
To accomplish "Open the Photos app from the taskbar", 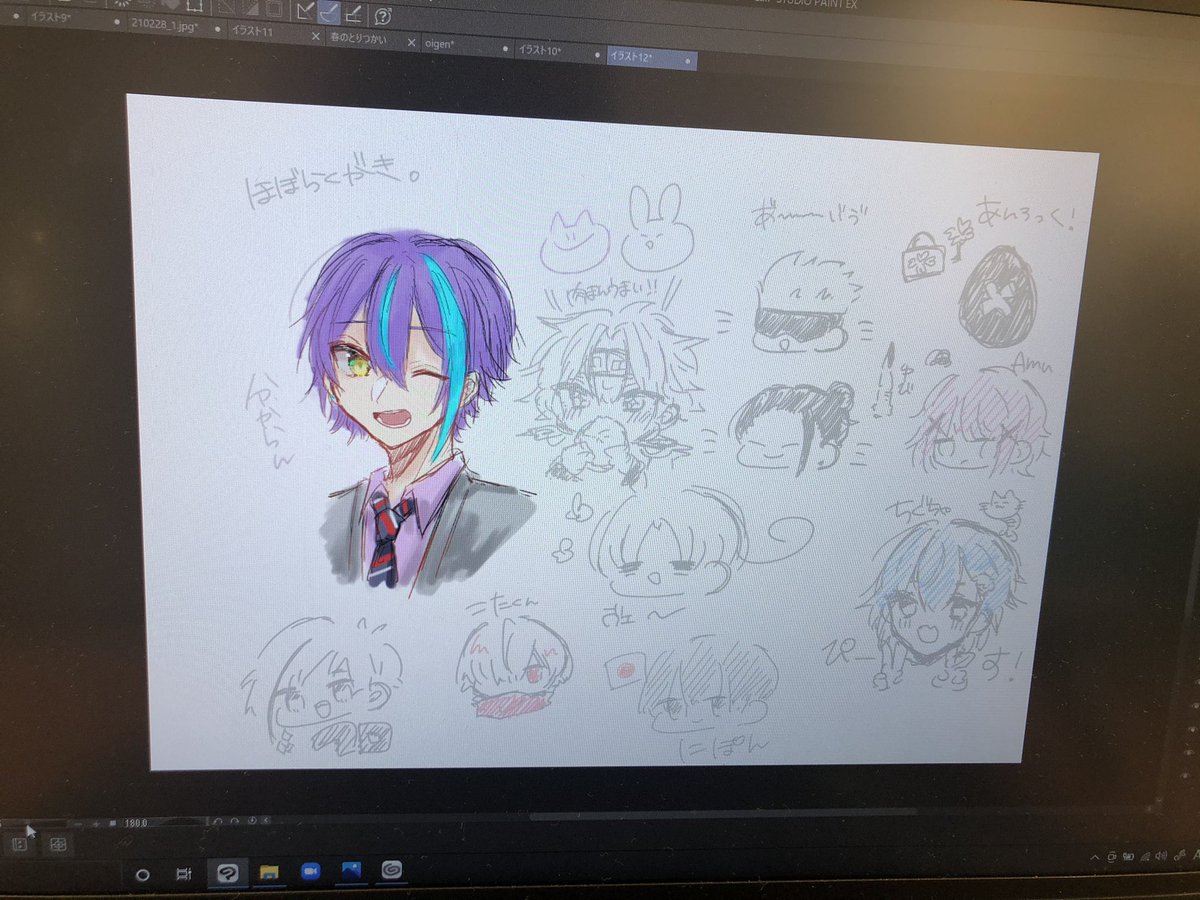I will point(352,870).
